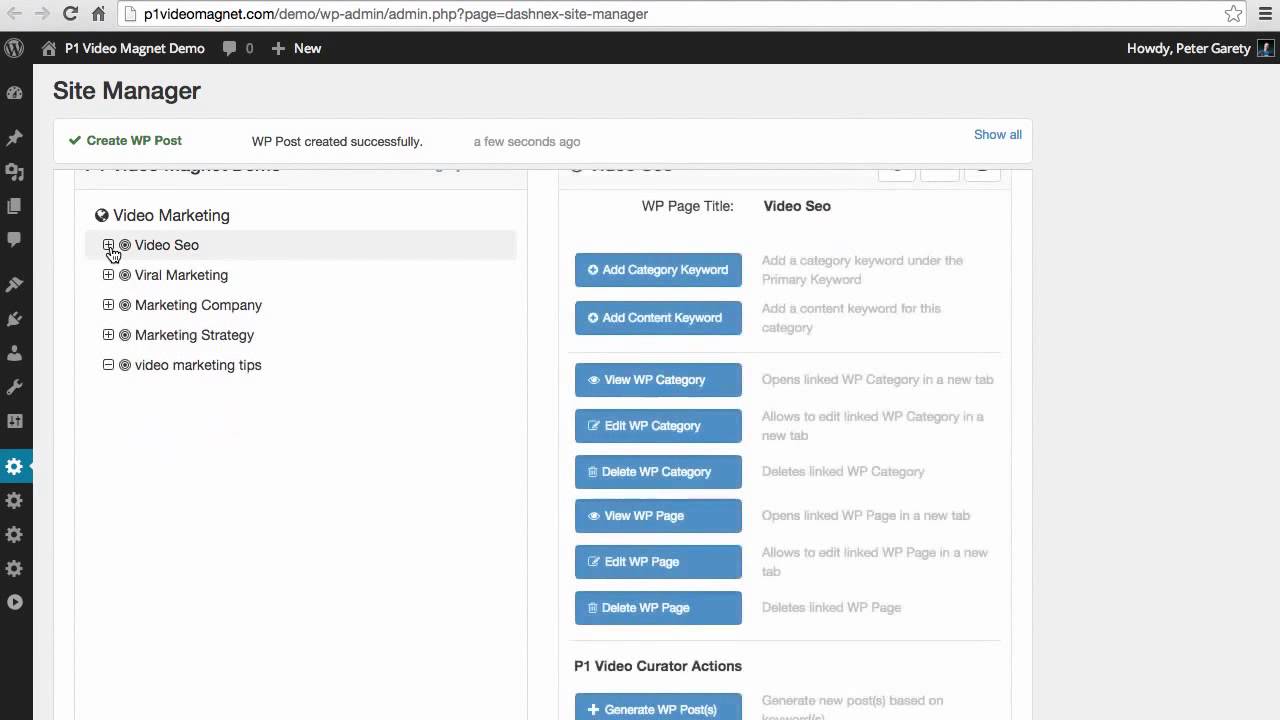Screen dimensions: 1280x720
Task: Expand the Marketing Strategy tree node
Action: pyautogui.click(x=108, y=335)
